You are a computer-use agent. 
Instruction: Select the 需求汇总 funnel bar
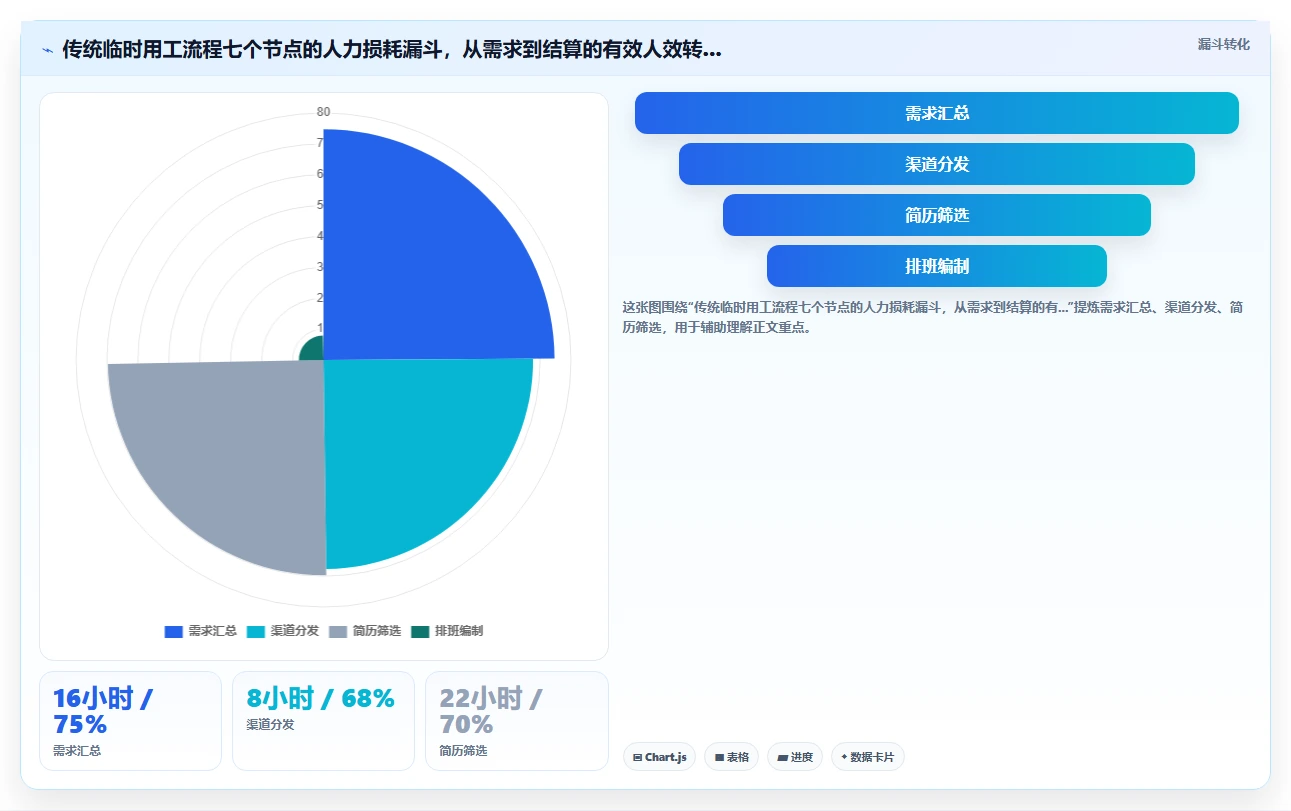click(937, 113)
